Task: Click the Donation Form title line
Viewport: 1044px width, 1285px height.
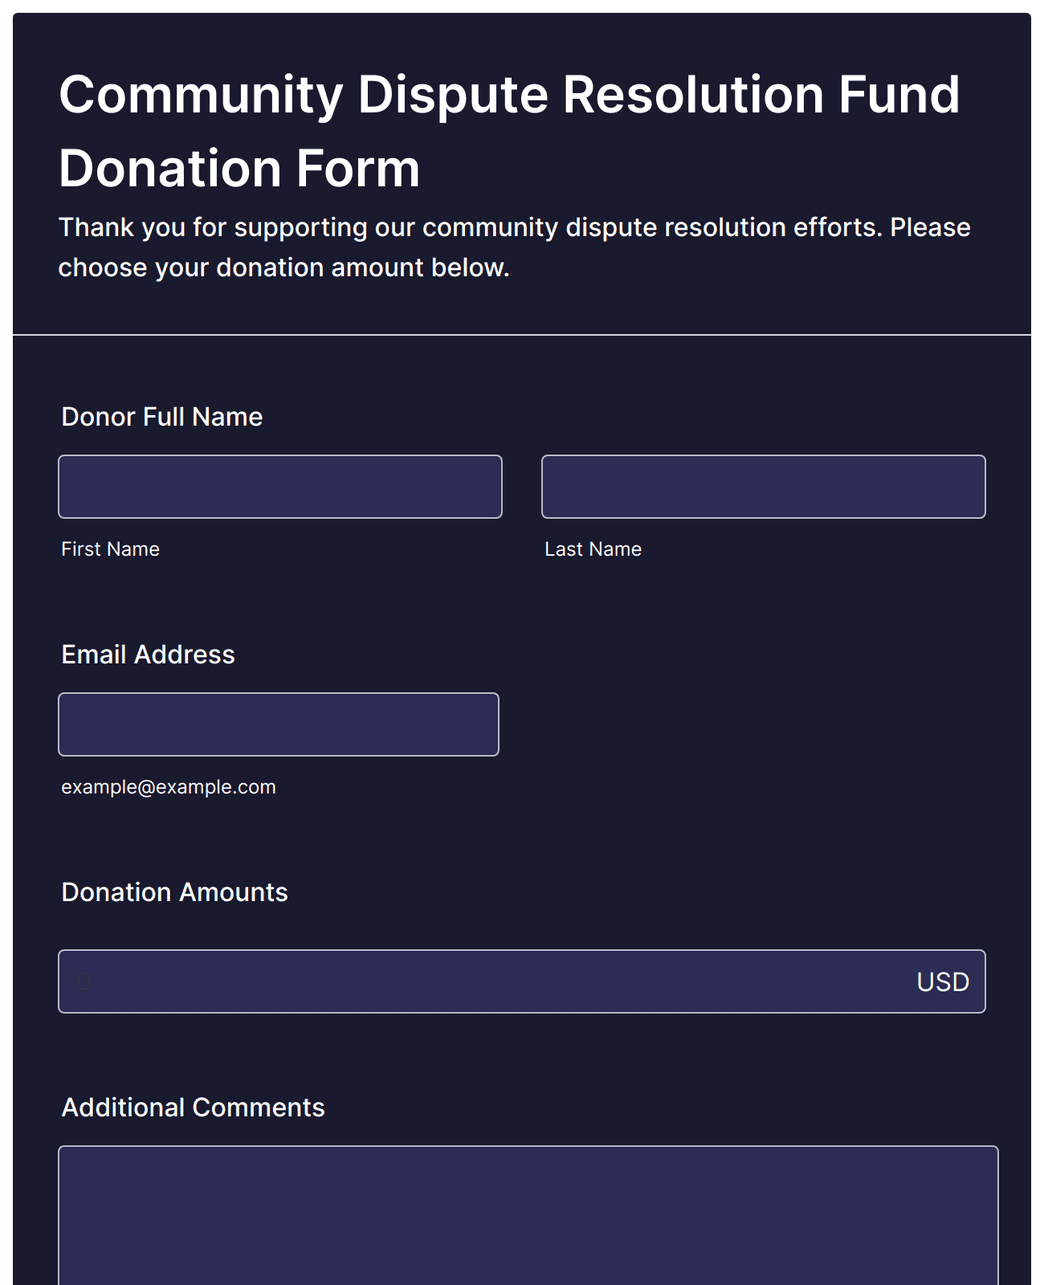Action: [x=239, y=168]
